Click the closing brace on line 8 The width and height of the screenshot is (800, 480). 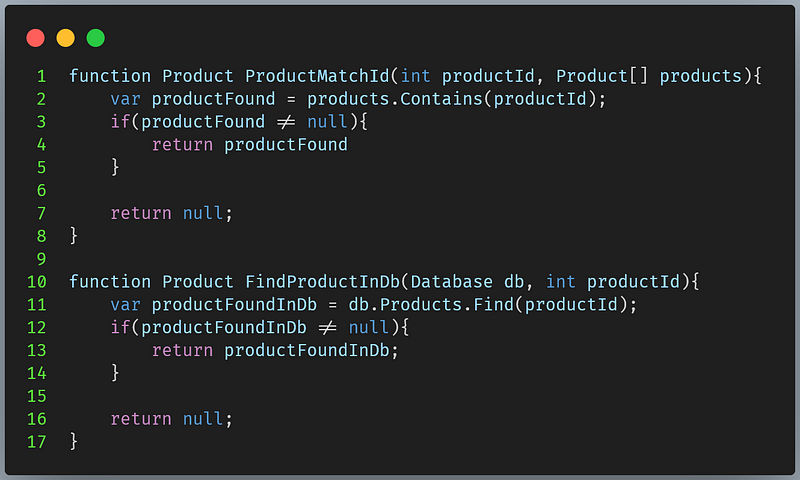74,236
